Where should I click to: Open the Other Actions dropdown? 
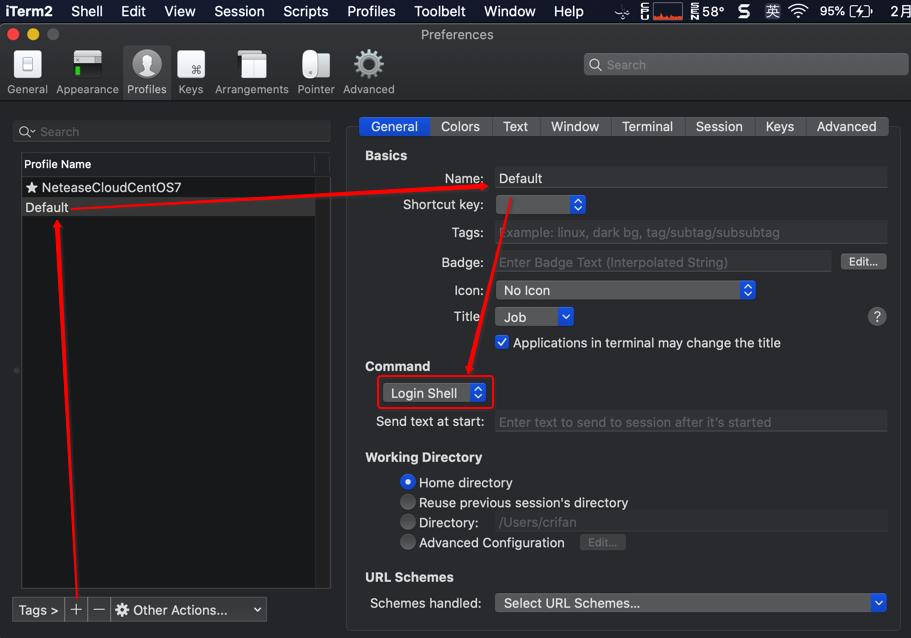click(x=189, y=610)
